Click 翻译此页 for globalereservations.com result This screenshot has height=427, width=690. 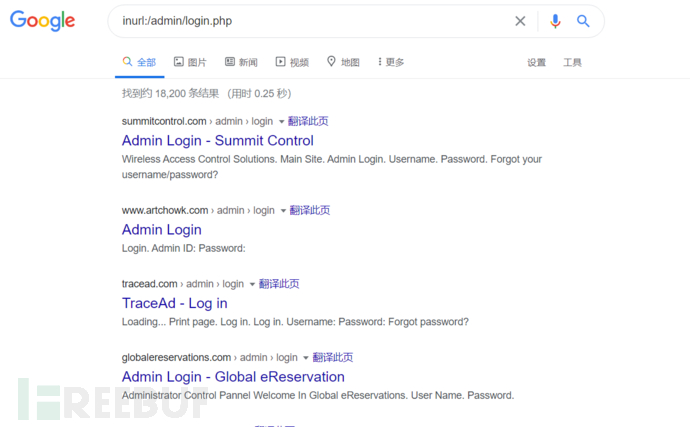333,357
